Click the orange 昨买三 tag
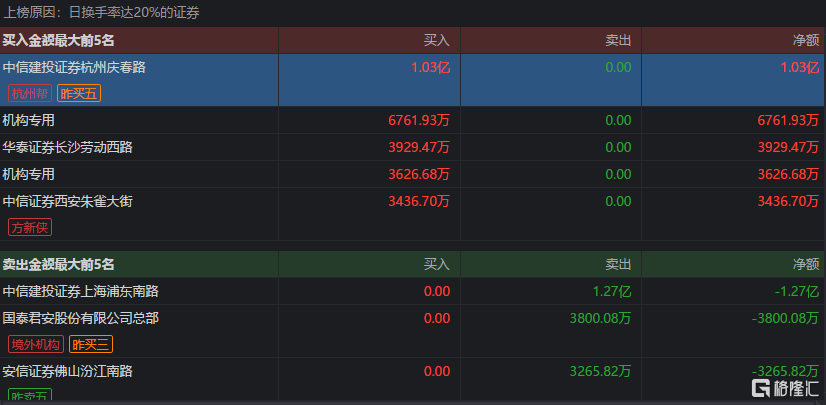Image resolution: width=826 pixels, height=405 pixels. [x=91, y=344]
